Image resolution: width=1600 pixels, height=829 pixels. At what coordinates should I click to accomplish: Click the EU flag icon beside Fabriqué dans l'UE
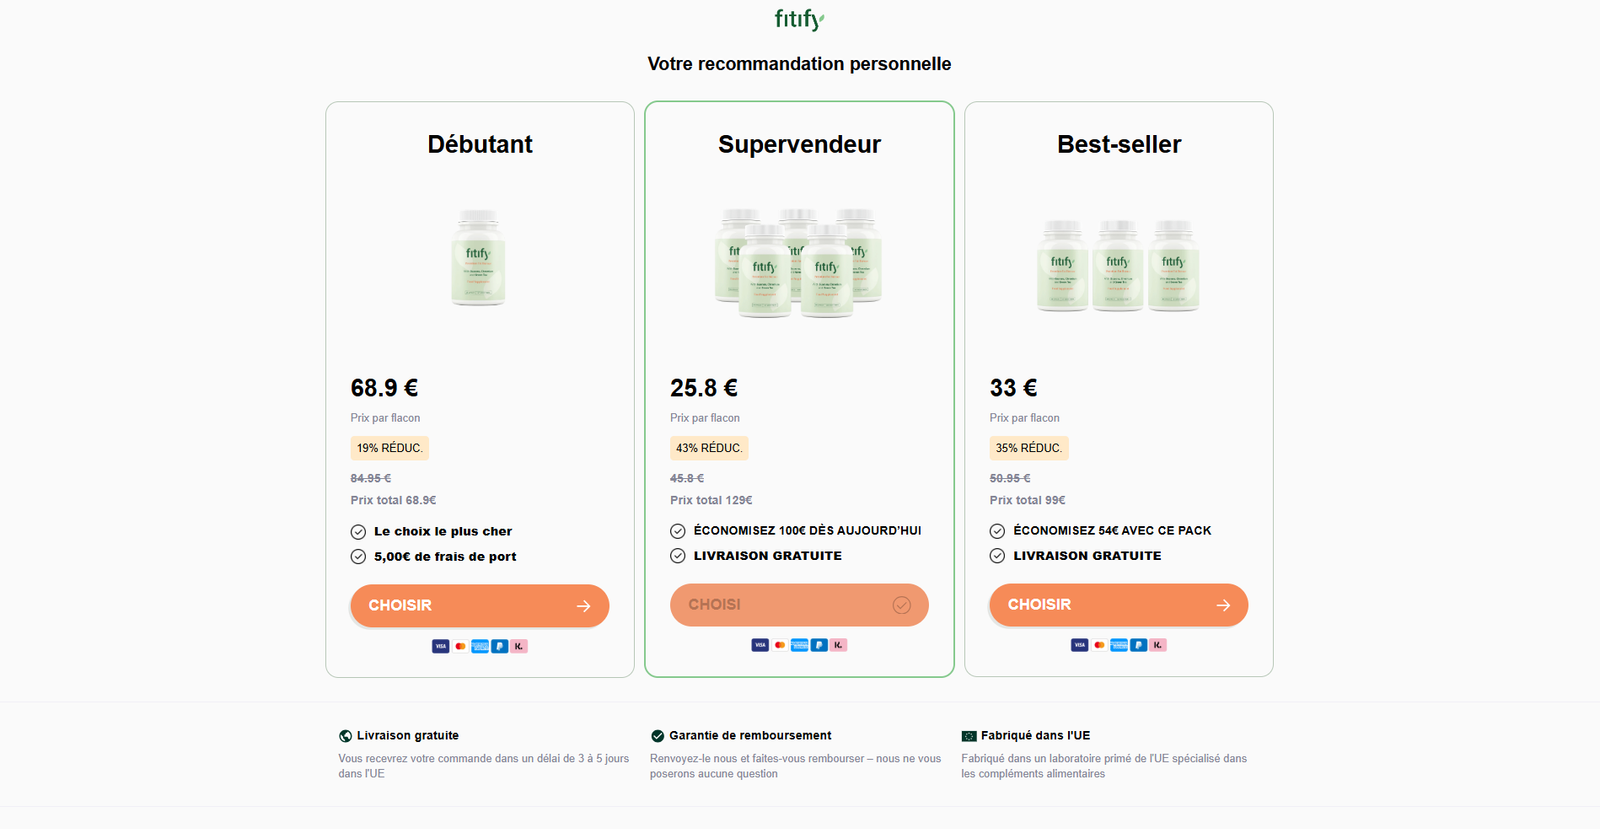coord(968,736)
